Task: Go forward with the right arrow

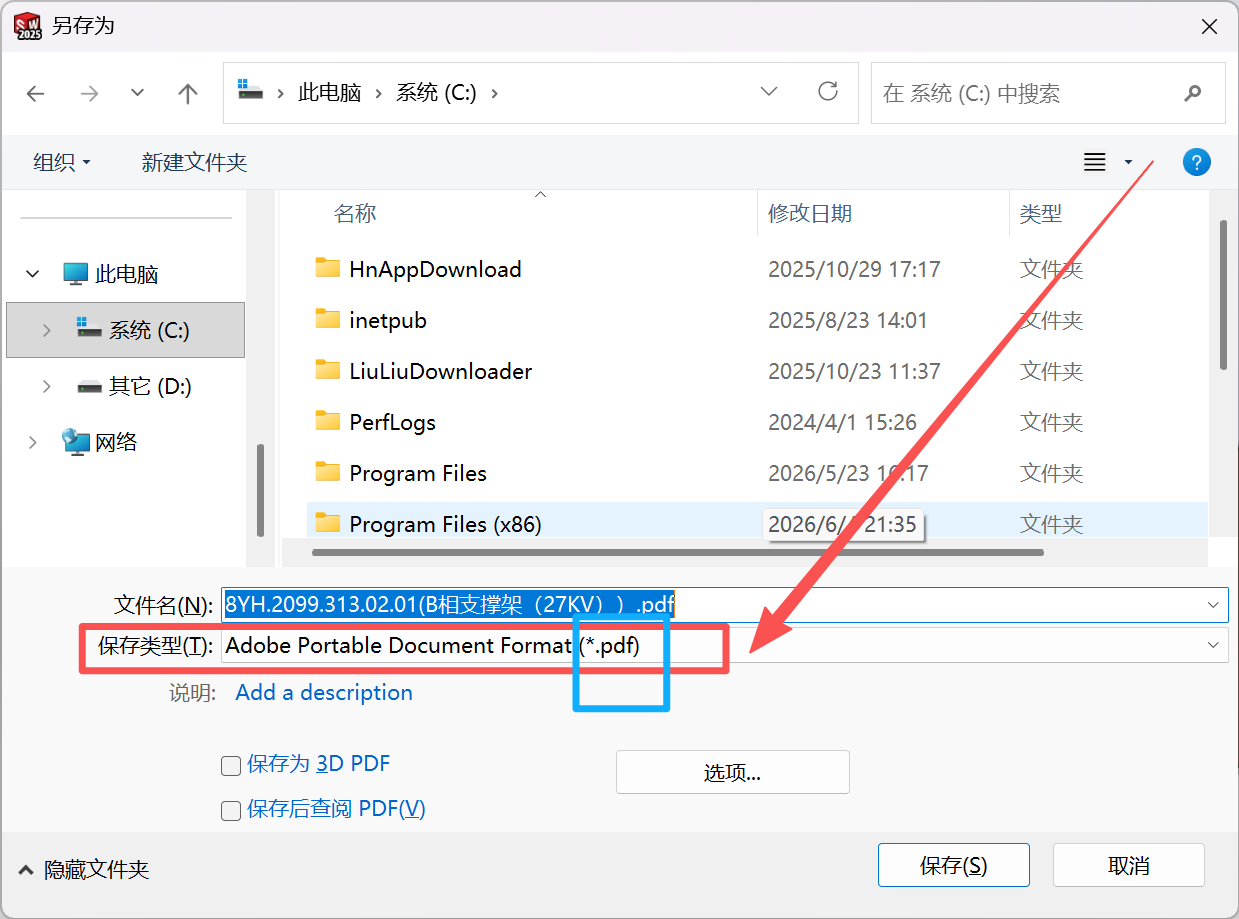Action: pyautogui.click(x=90, y=93)
